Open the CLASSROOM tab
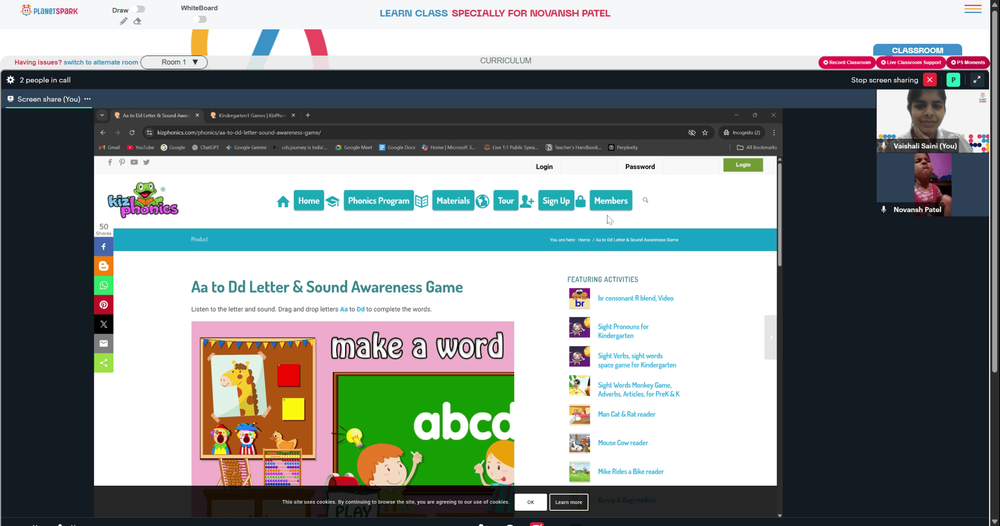The height and width of the screenshot is (526, 1000). click(x=917, y=50)
